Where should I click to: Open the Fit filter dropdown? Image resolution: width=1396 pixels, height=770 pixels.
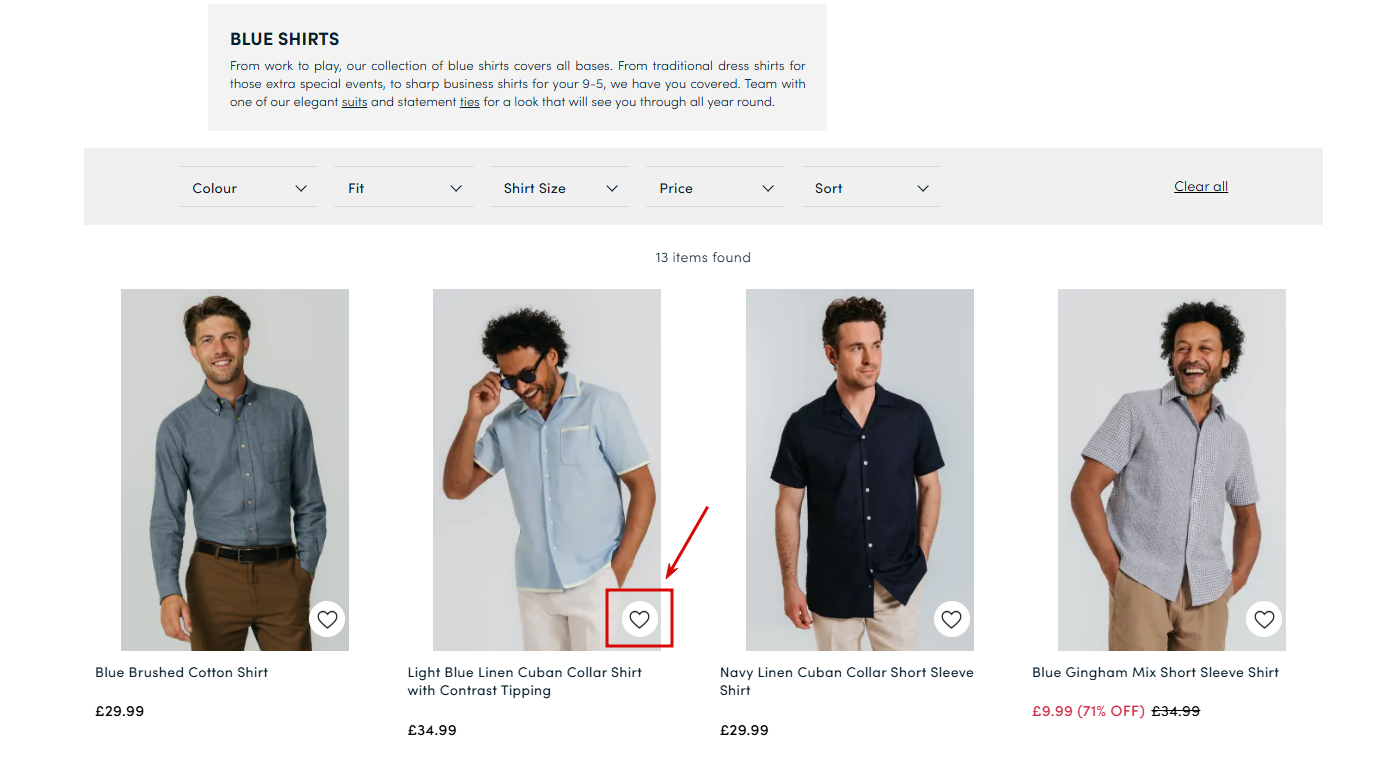(x=404, y=188)
